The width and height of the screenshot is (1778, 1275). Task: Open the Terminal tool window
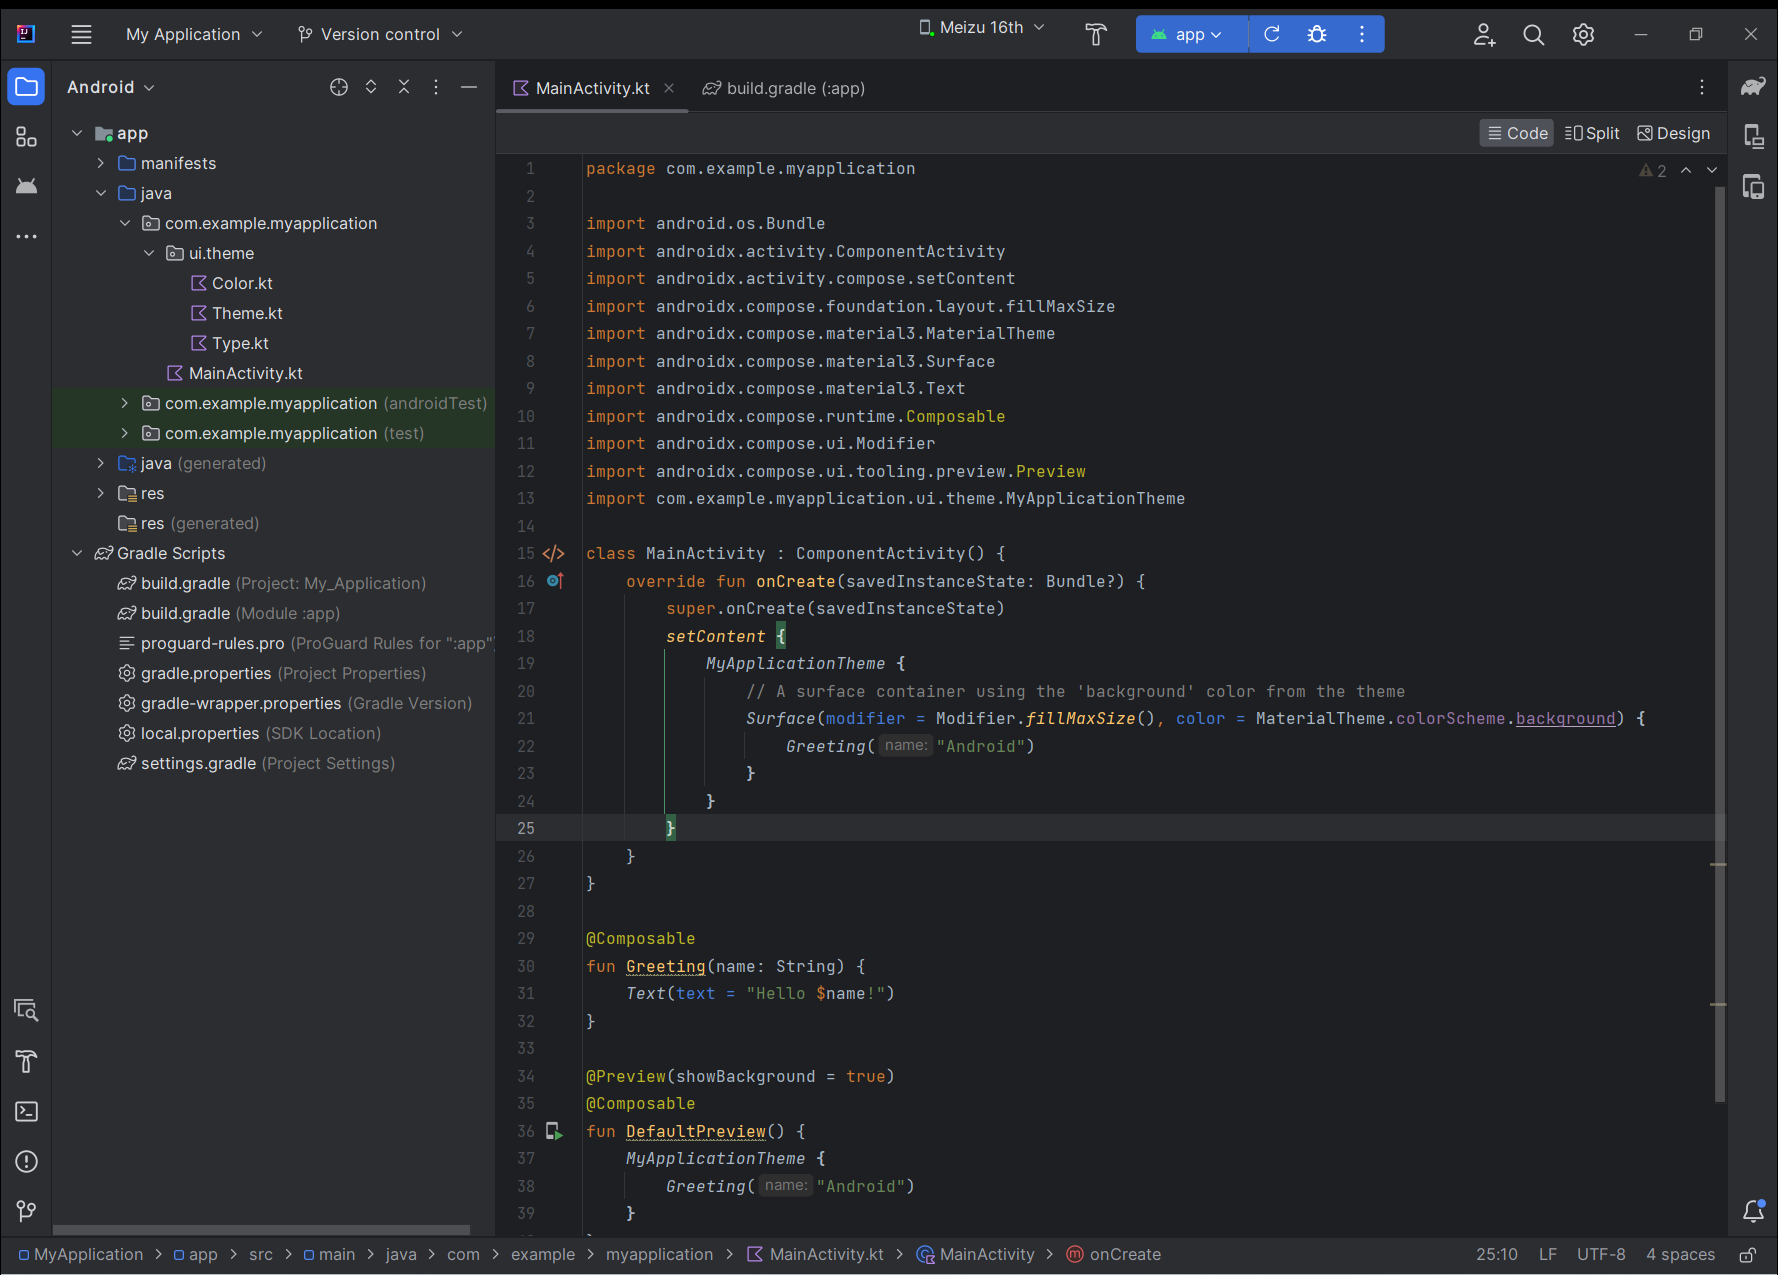click(x=26, y=1111)
